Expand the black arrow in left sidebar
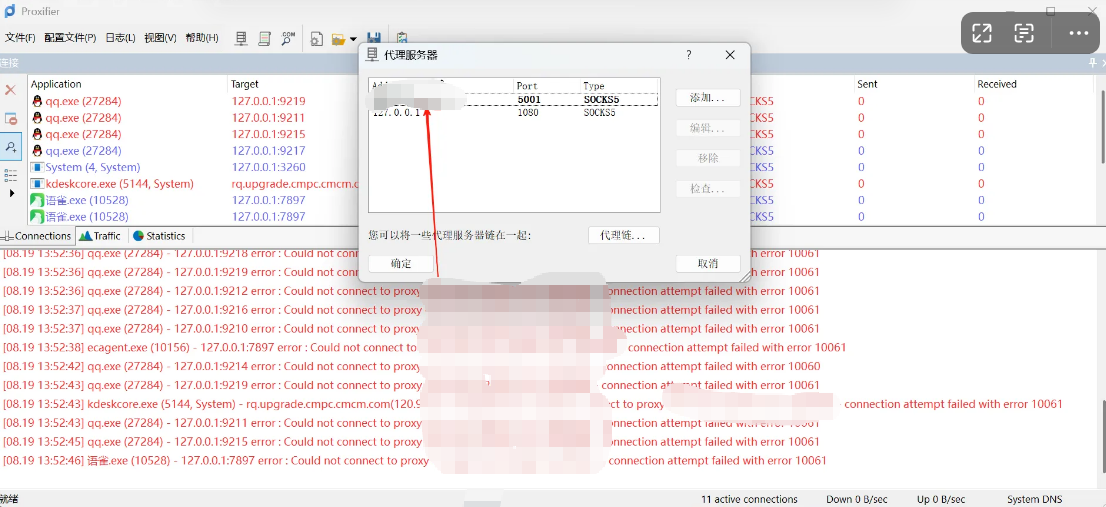This screenshot has width=1106, height=507. click(x=11, y=193)
